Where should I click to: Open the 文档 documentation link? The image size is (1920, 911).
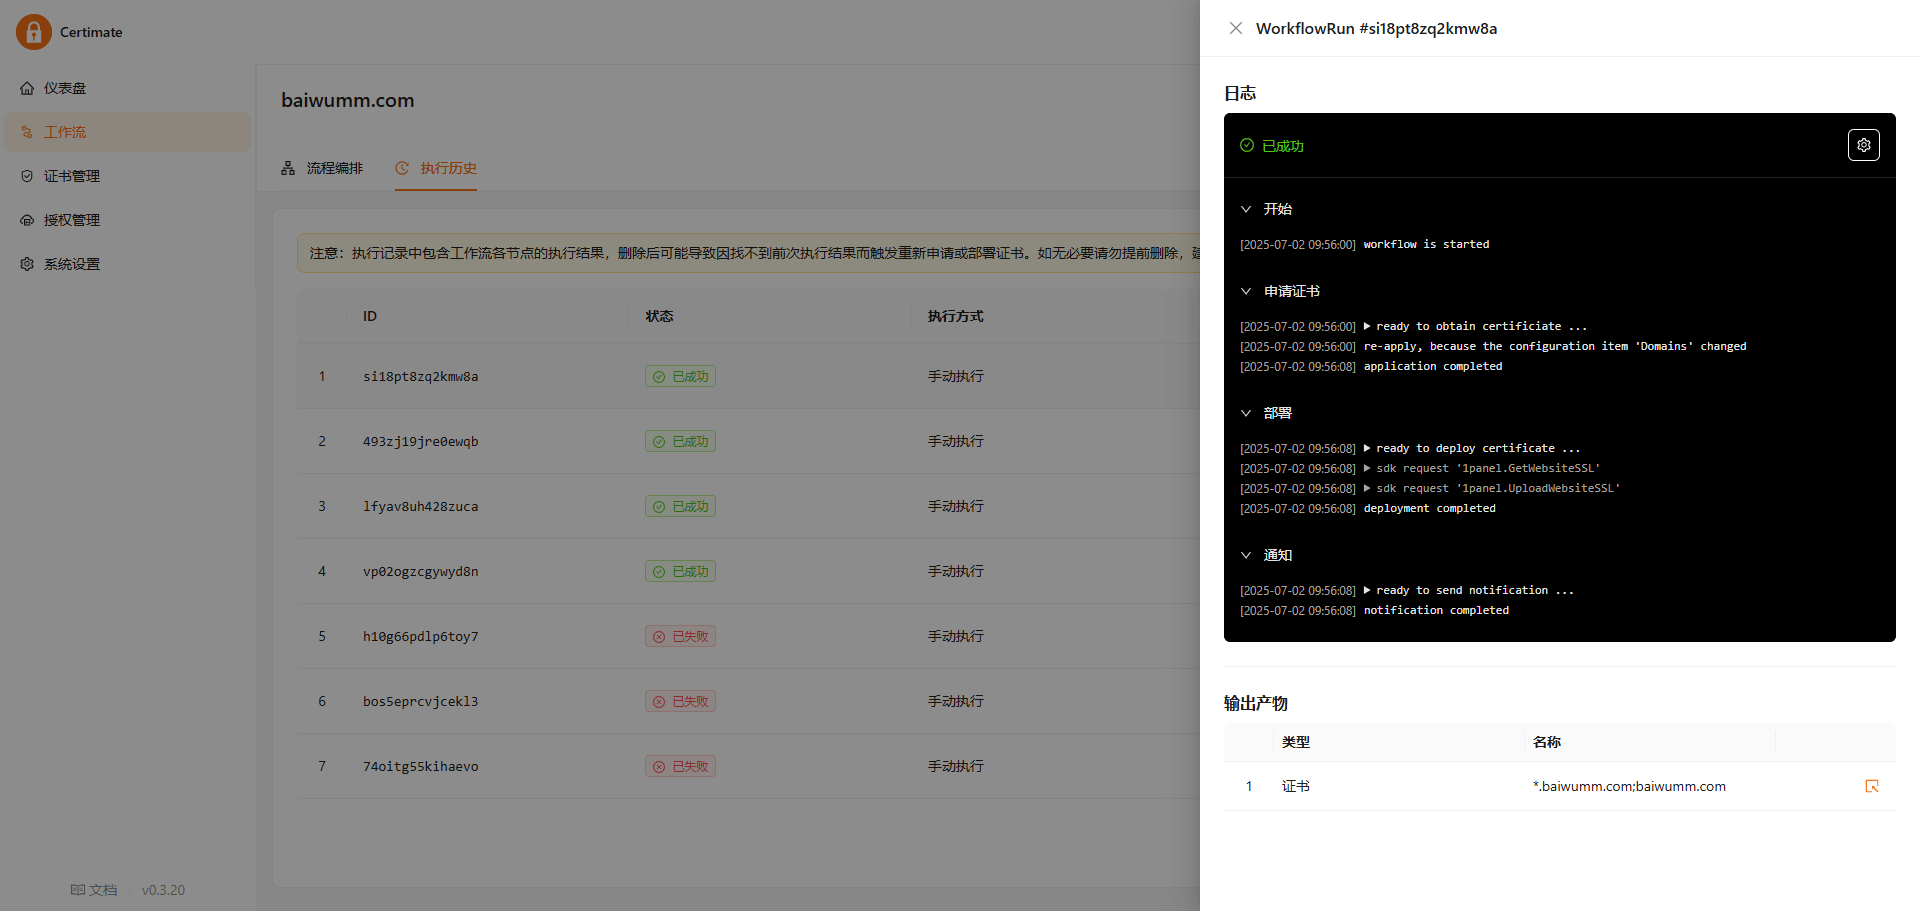[x=94, y=890]
